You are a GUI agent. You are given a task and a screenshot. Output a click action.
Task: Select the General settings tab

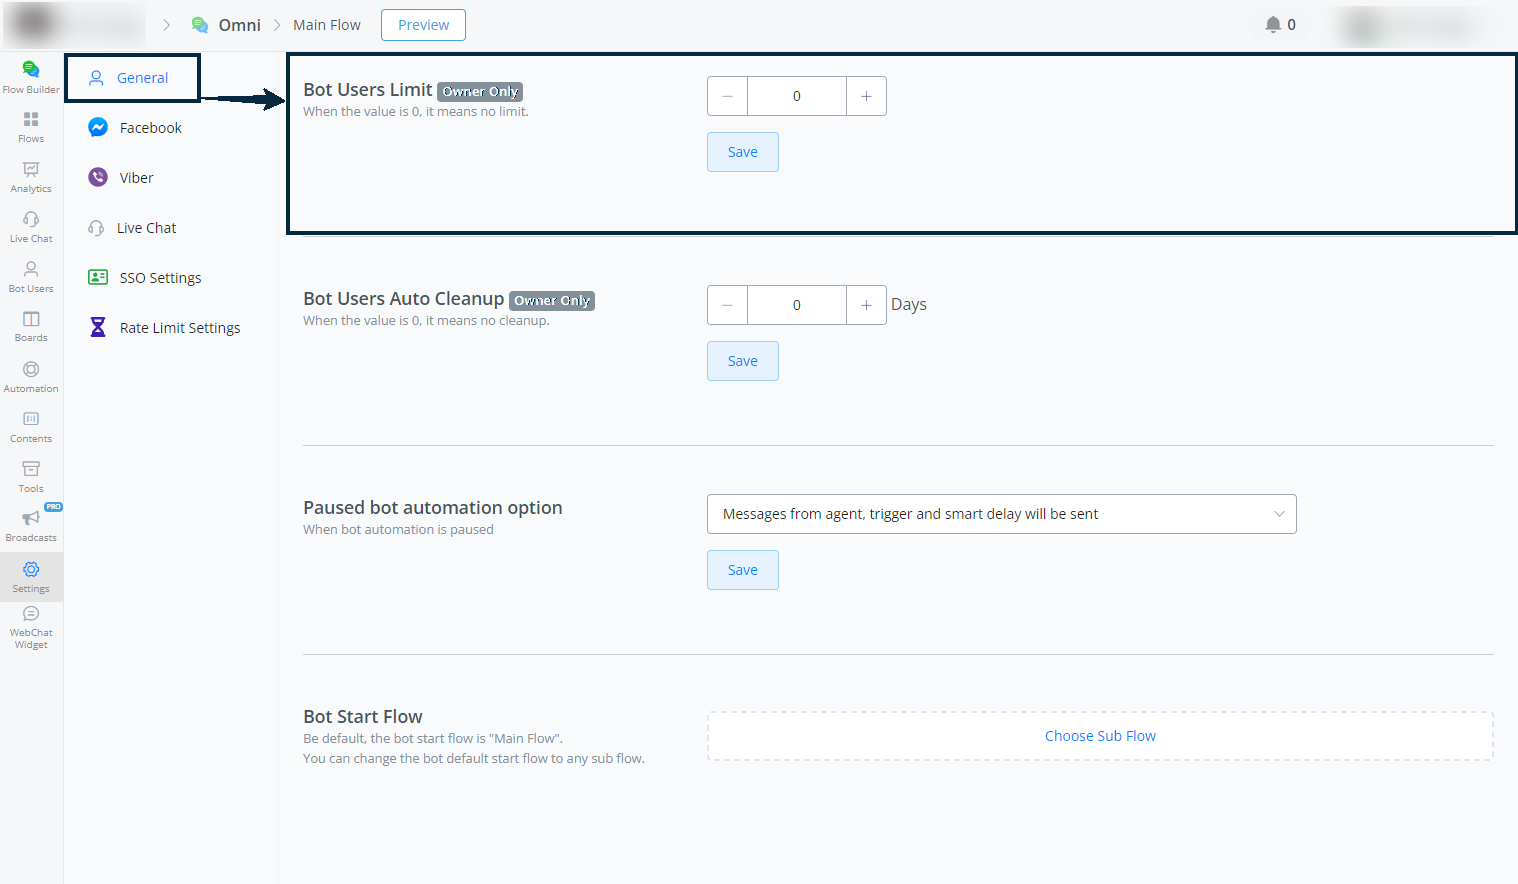coord(133,78)
